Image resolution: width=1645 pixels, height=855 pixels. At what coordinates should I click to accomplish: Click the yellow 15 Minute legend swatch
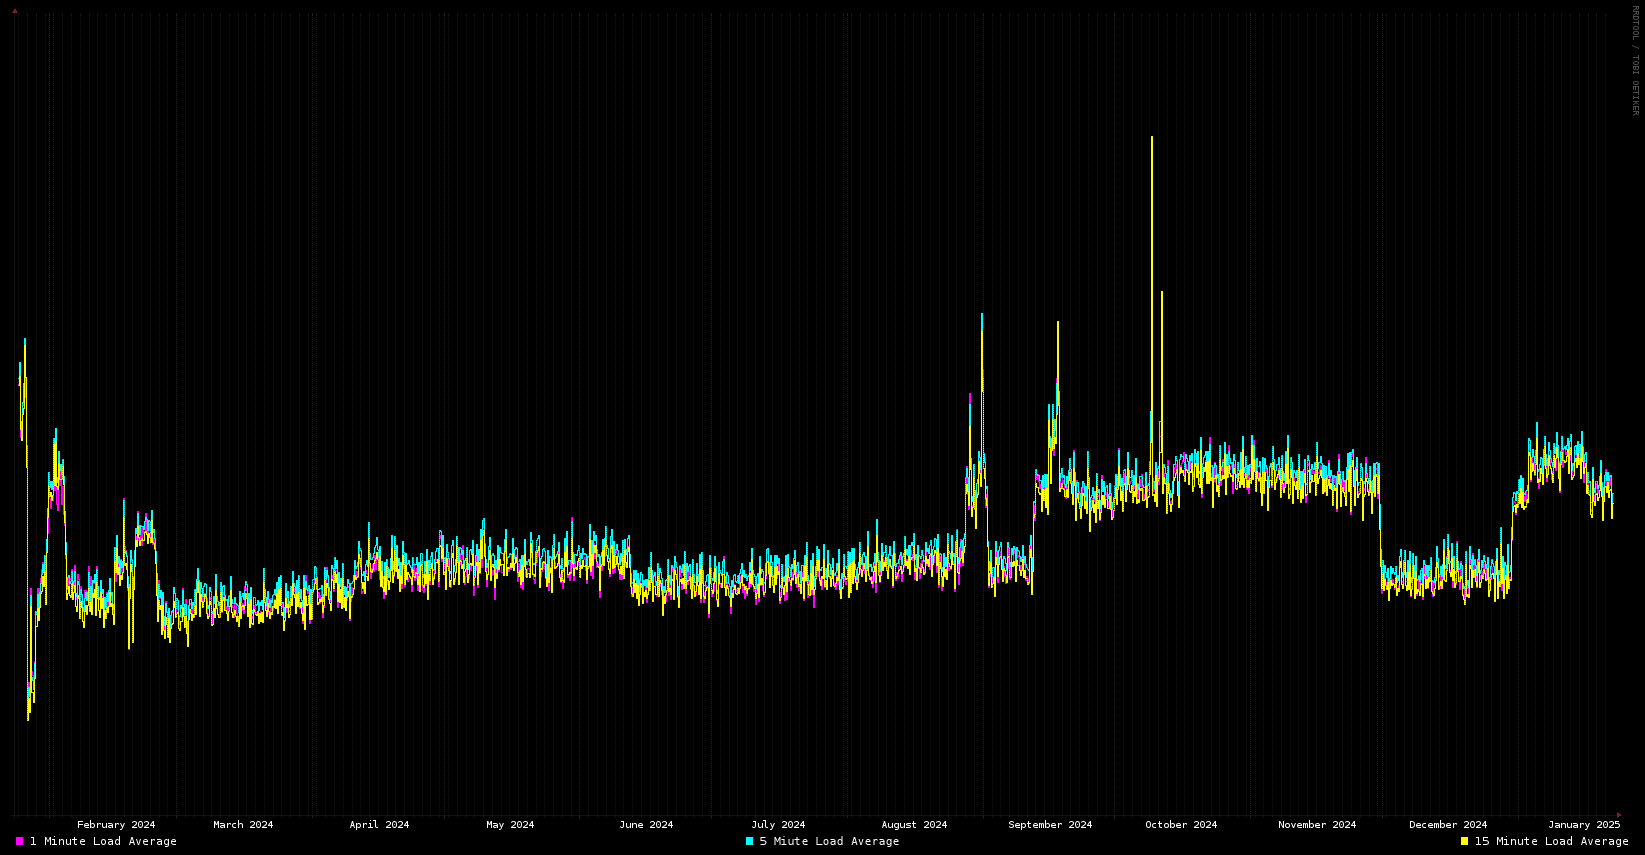pos(1464,841)
